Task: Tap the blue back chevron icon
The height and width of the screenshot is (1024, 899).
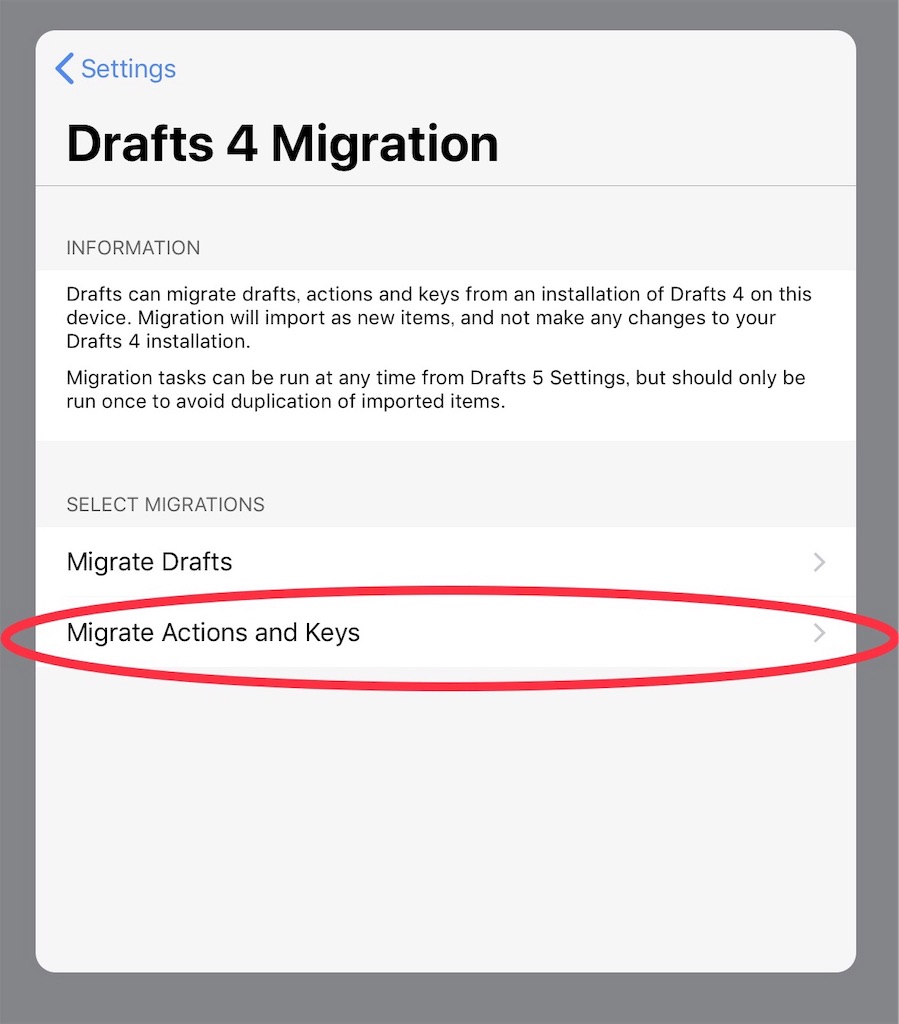Action: coord(64,69)
